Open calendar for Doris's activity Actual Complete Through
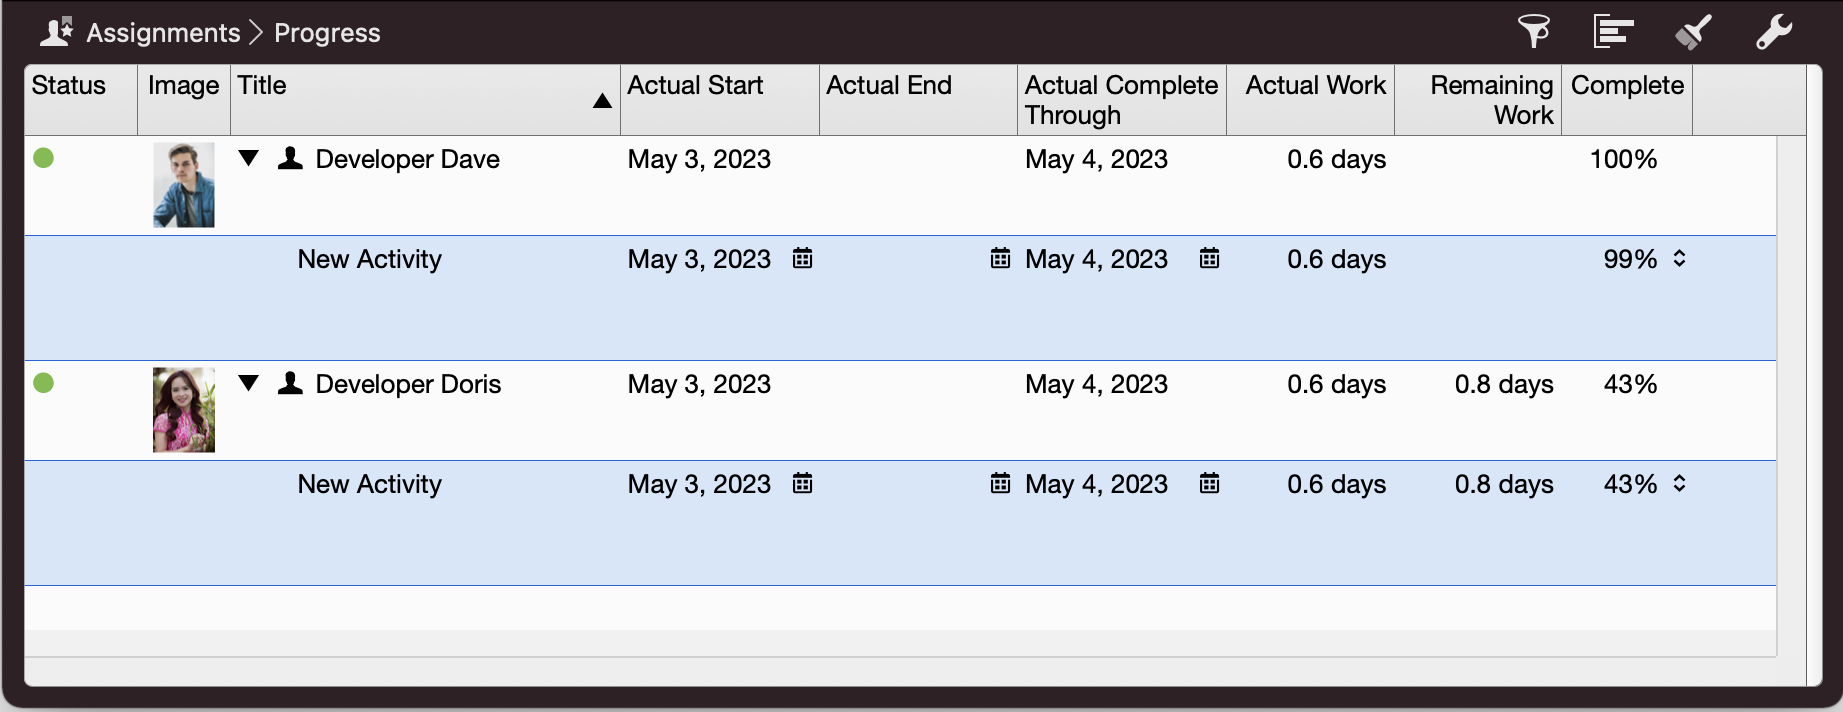The width and height of the screenshot is (1843, 712). point(1209,484)
